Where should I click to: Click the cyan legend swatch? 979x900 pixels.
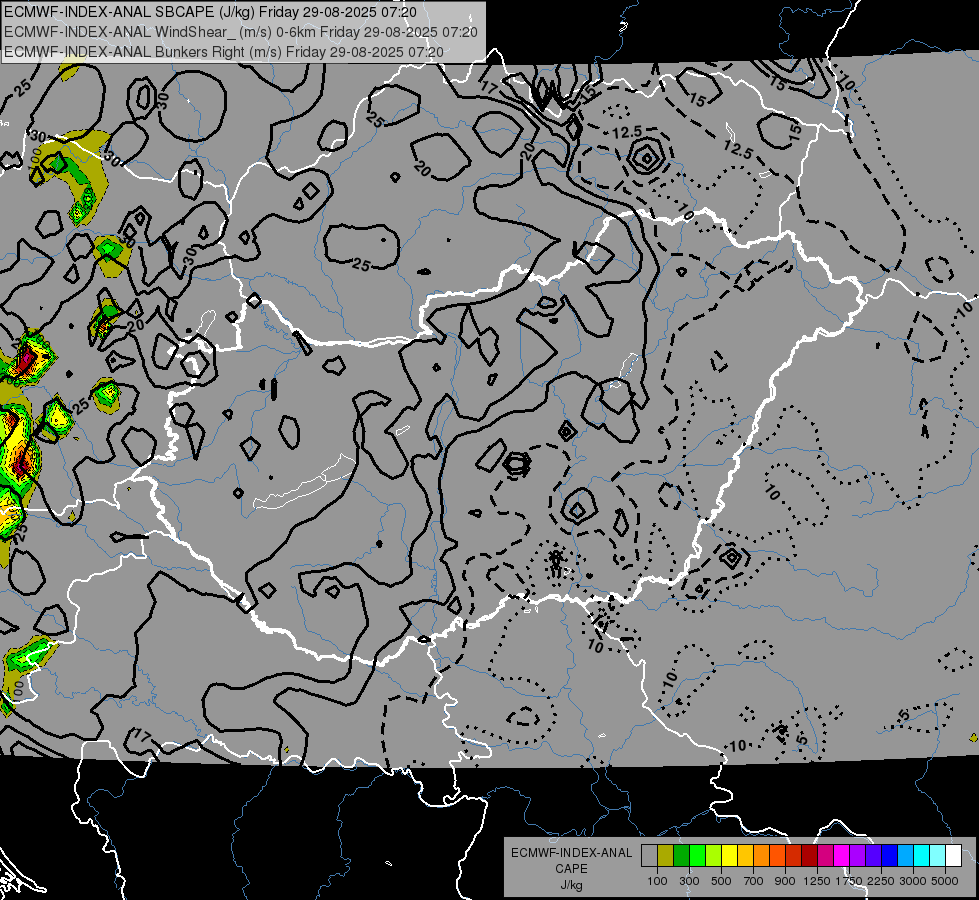(x=922, y=856)
